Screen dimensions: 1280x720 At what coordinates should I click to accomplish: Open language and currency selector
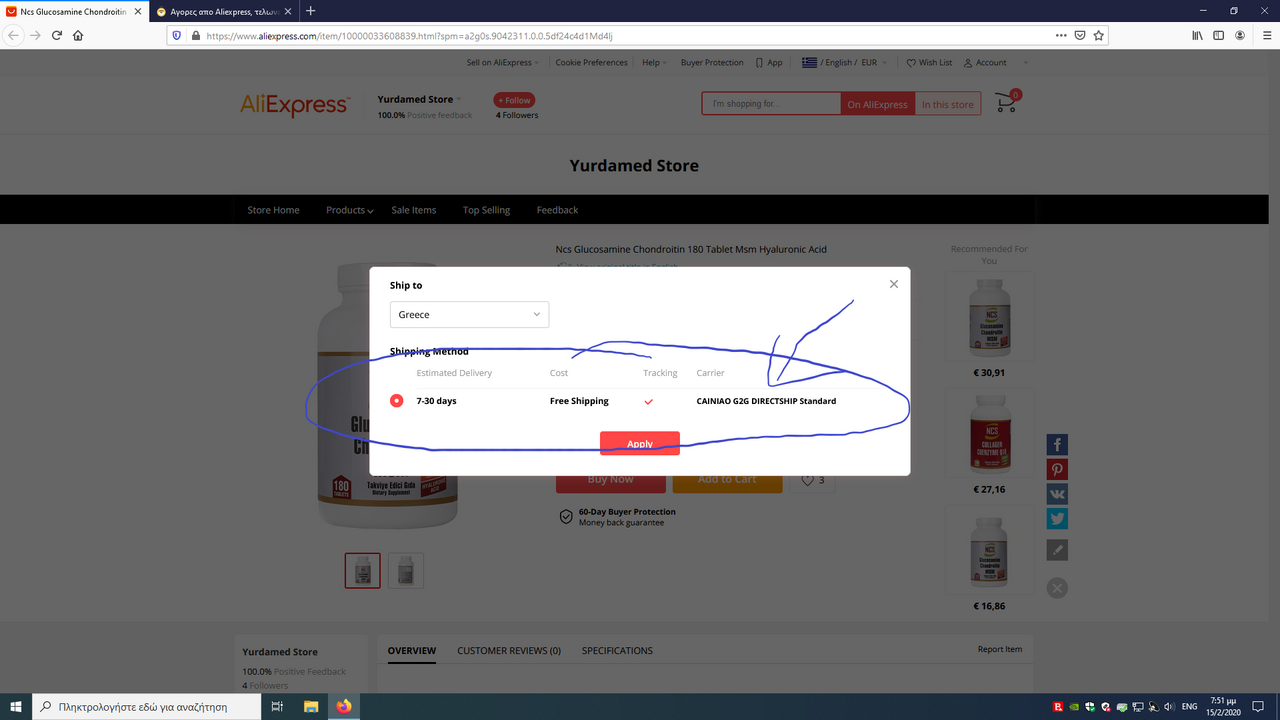(x=844, y=62)
